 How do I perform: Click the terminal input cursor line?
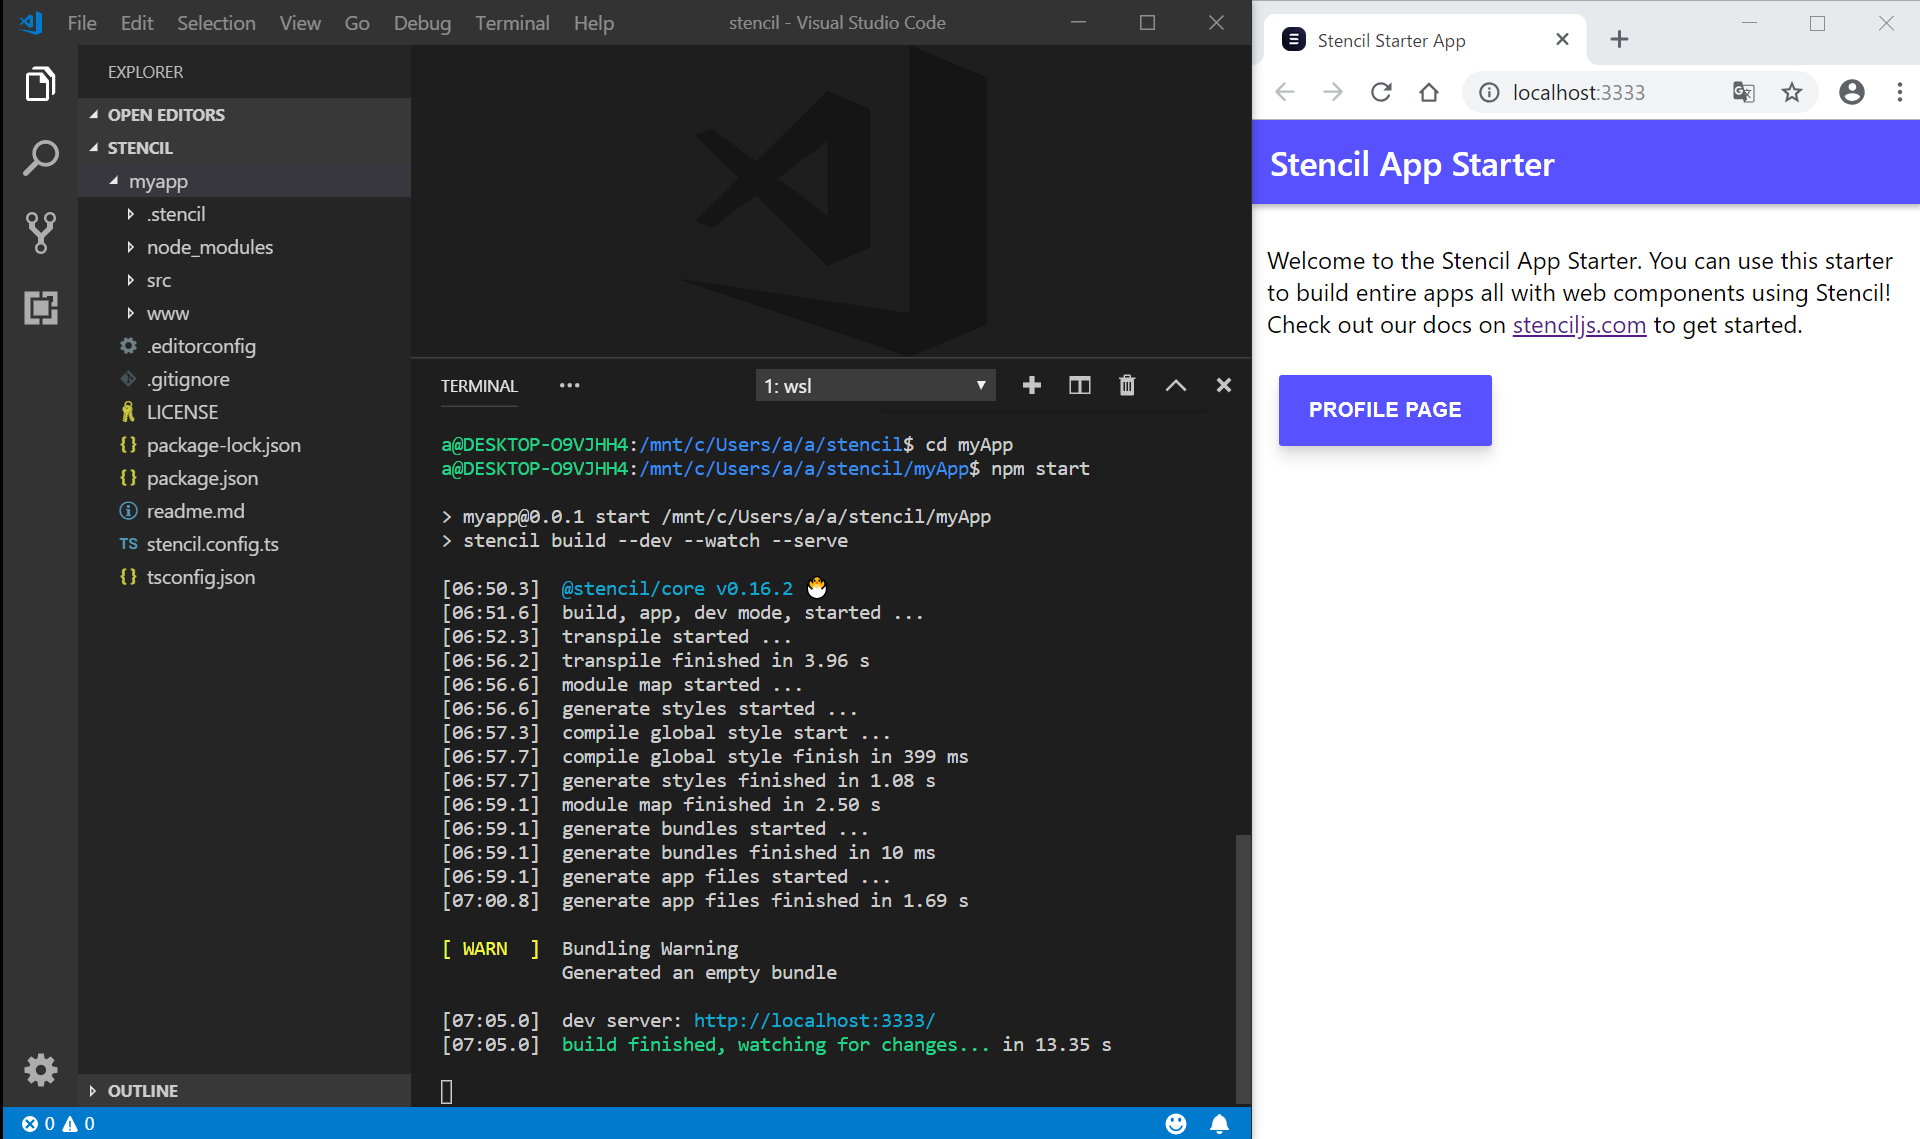(x=446, y=1091)
